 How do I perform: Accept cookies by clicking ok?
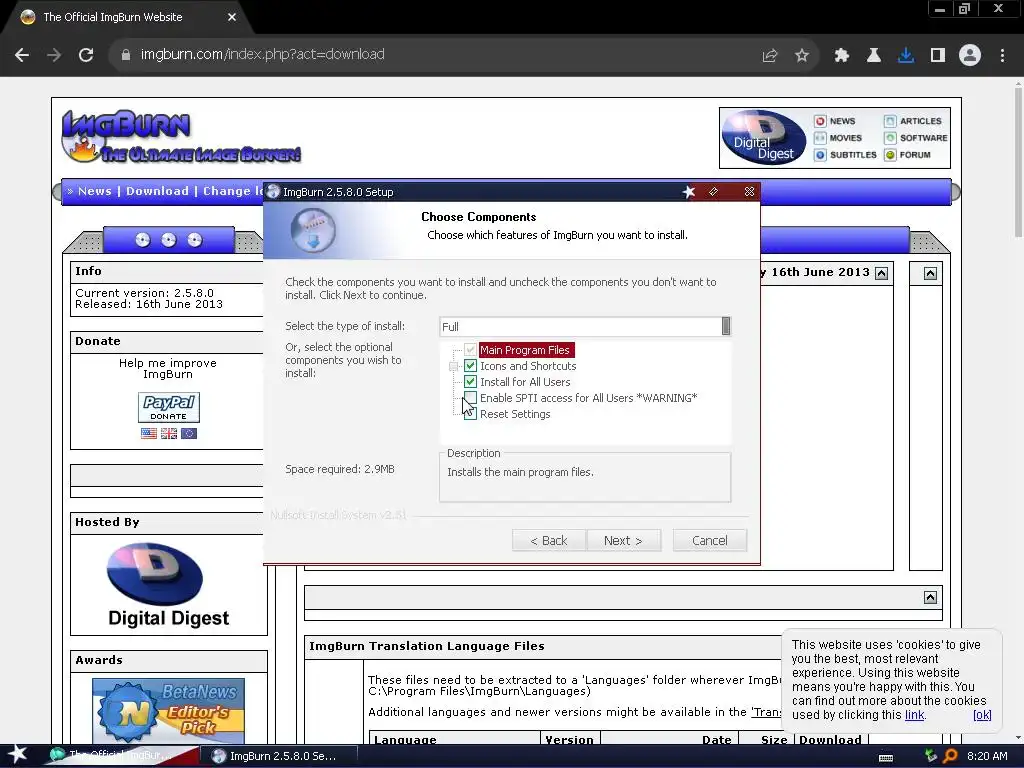point(982,715)
